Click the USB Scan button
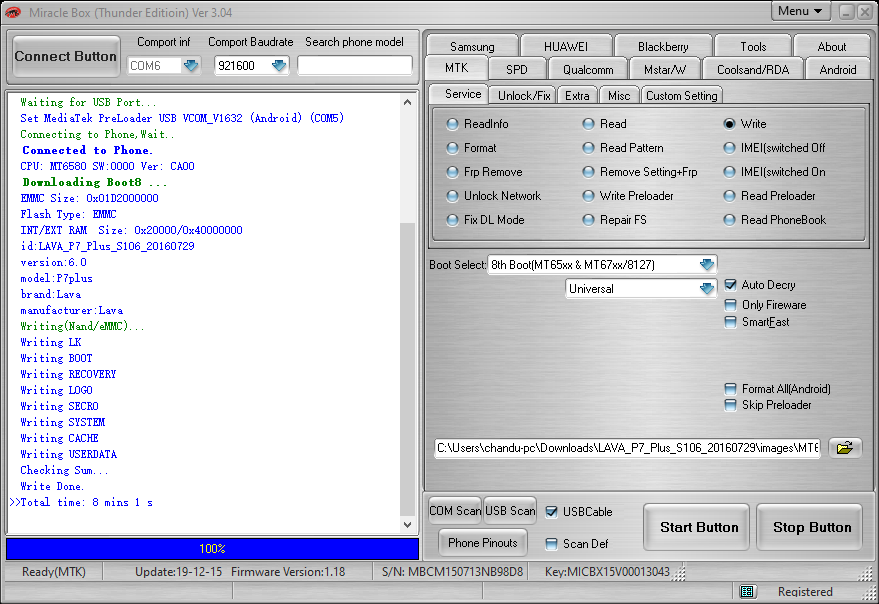The height and width of the screenshot is (604, 879). click(510, 511)
